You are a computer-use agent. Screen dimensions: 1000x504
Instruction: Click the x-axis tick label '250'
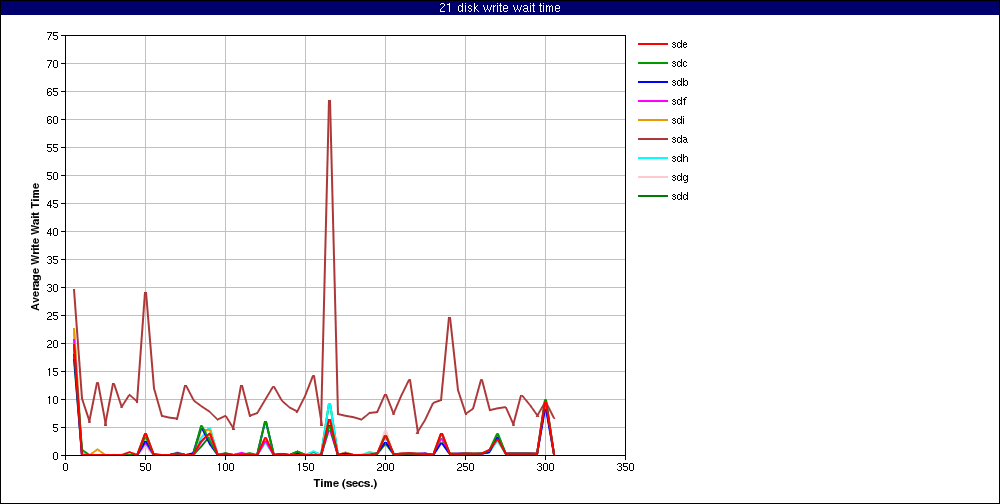(x=466, y=467)
